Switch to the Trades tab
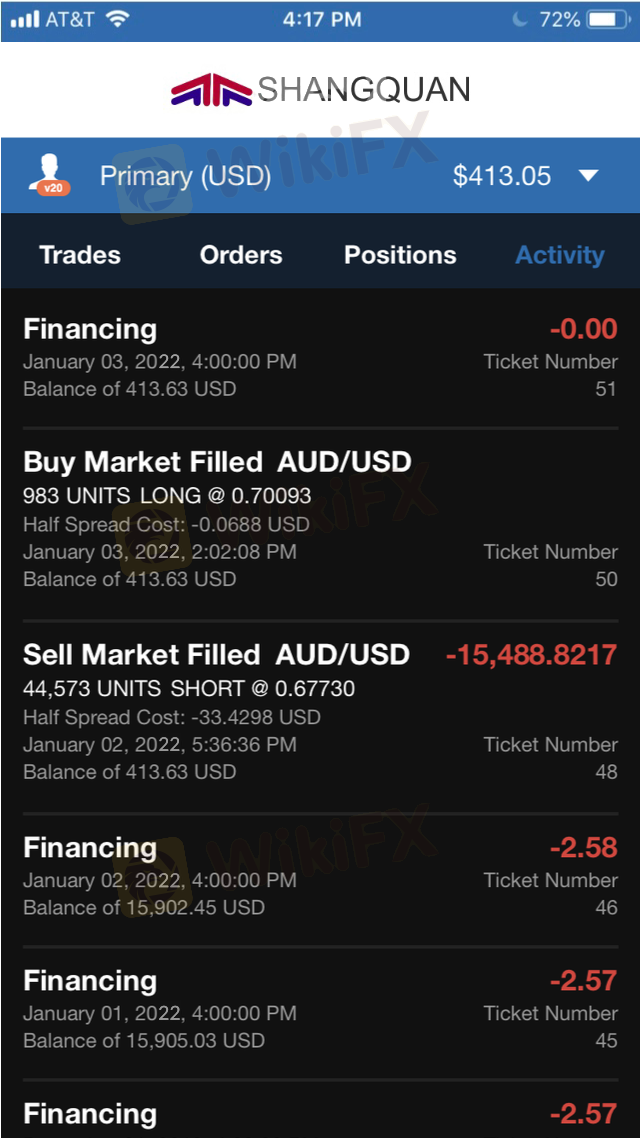Viewport: 640px width, 1138px height. 80,255
